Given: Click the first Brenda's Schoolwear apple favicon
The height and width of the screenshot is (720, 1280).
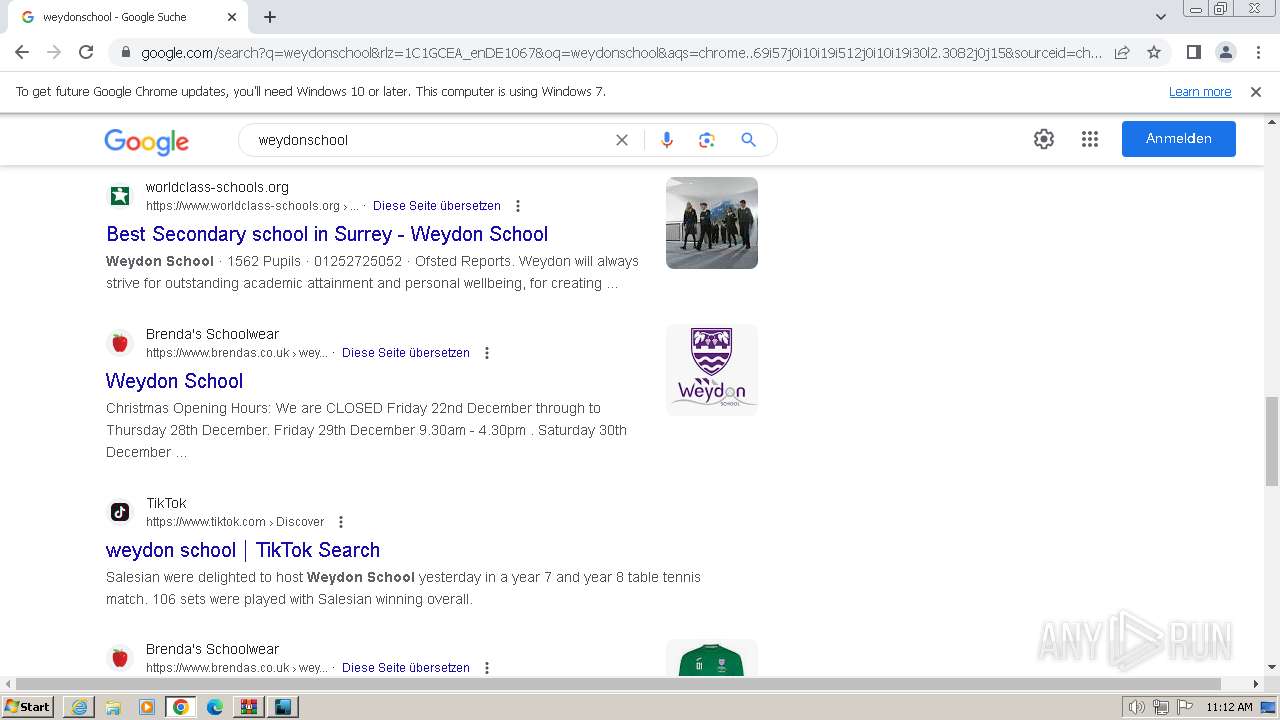Looking at the screenshot, I should tap(120, 343).
